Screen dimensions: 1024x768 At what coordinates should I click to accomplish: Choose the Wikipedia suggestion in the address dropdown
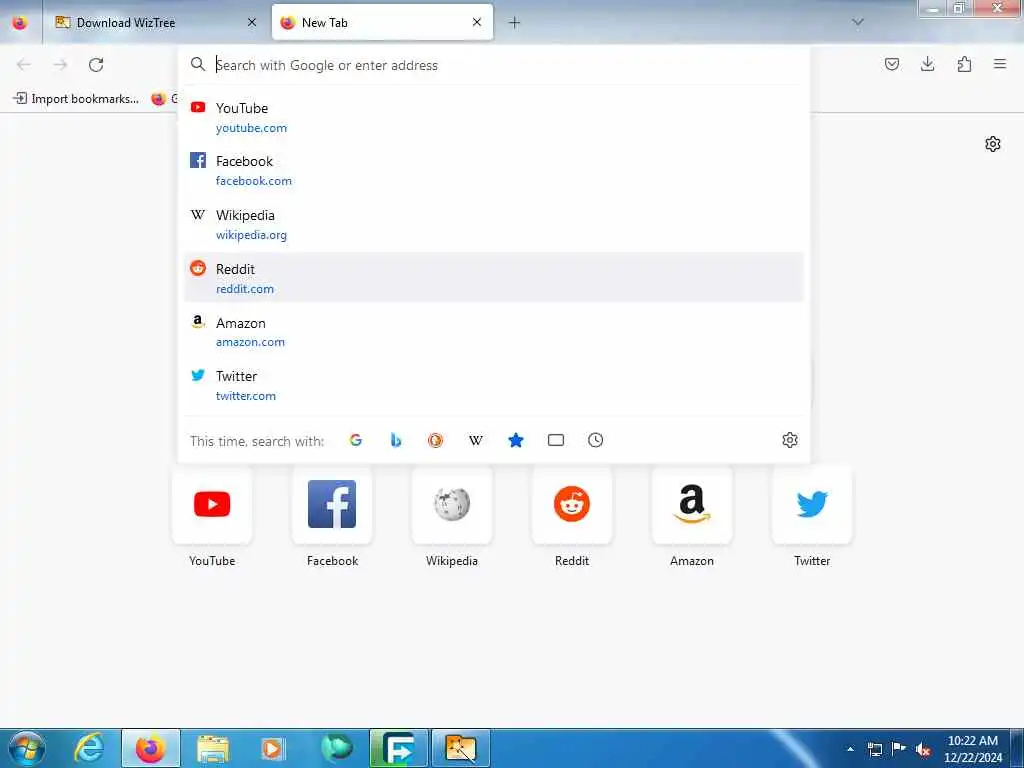(493, 224)
